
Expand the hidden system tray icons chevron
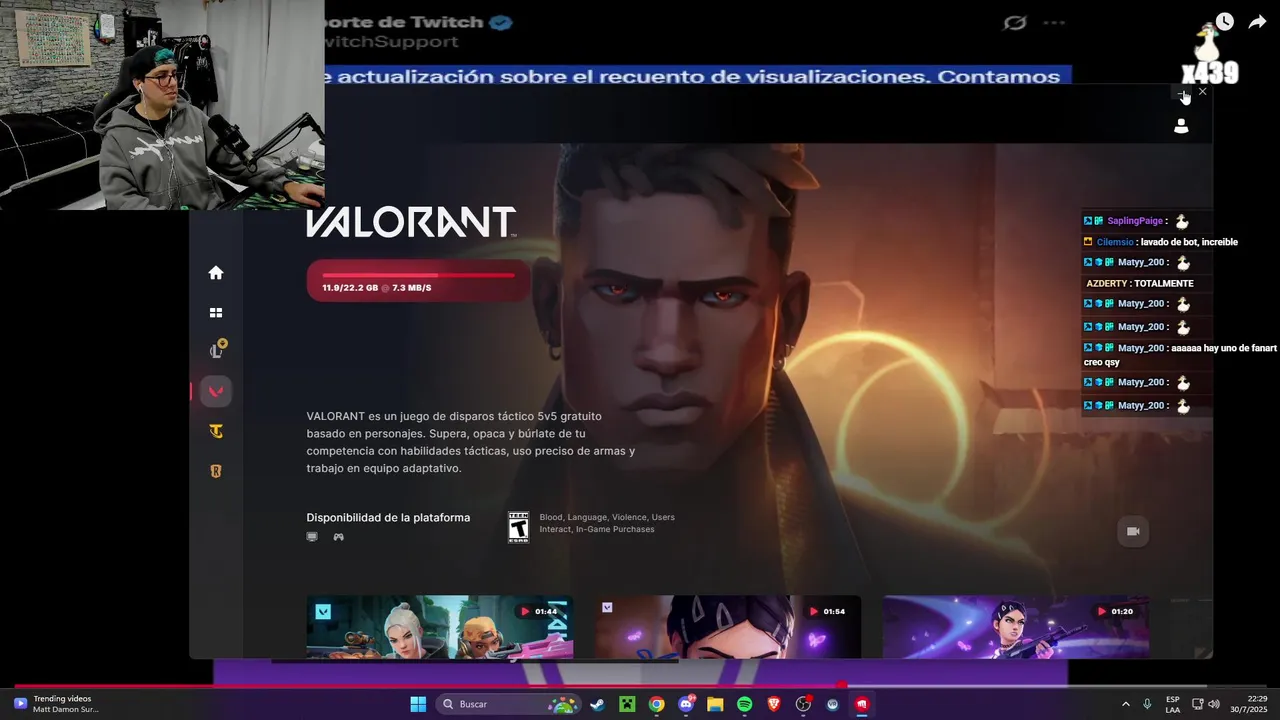[1126, 704]
